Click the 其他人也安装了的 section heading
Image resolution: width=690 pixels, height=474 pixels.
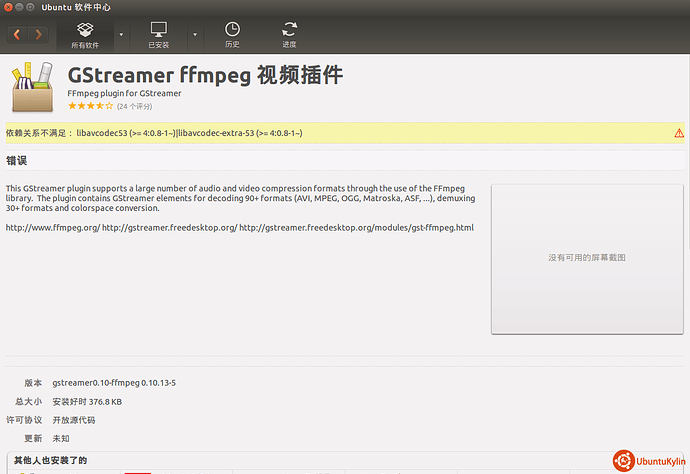tap(51, 460)
